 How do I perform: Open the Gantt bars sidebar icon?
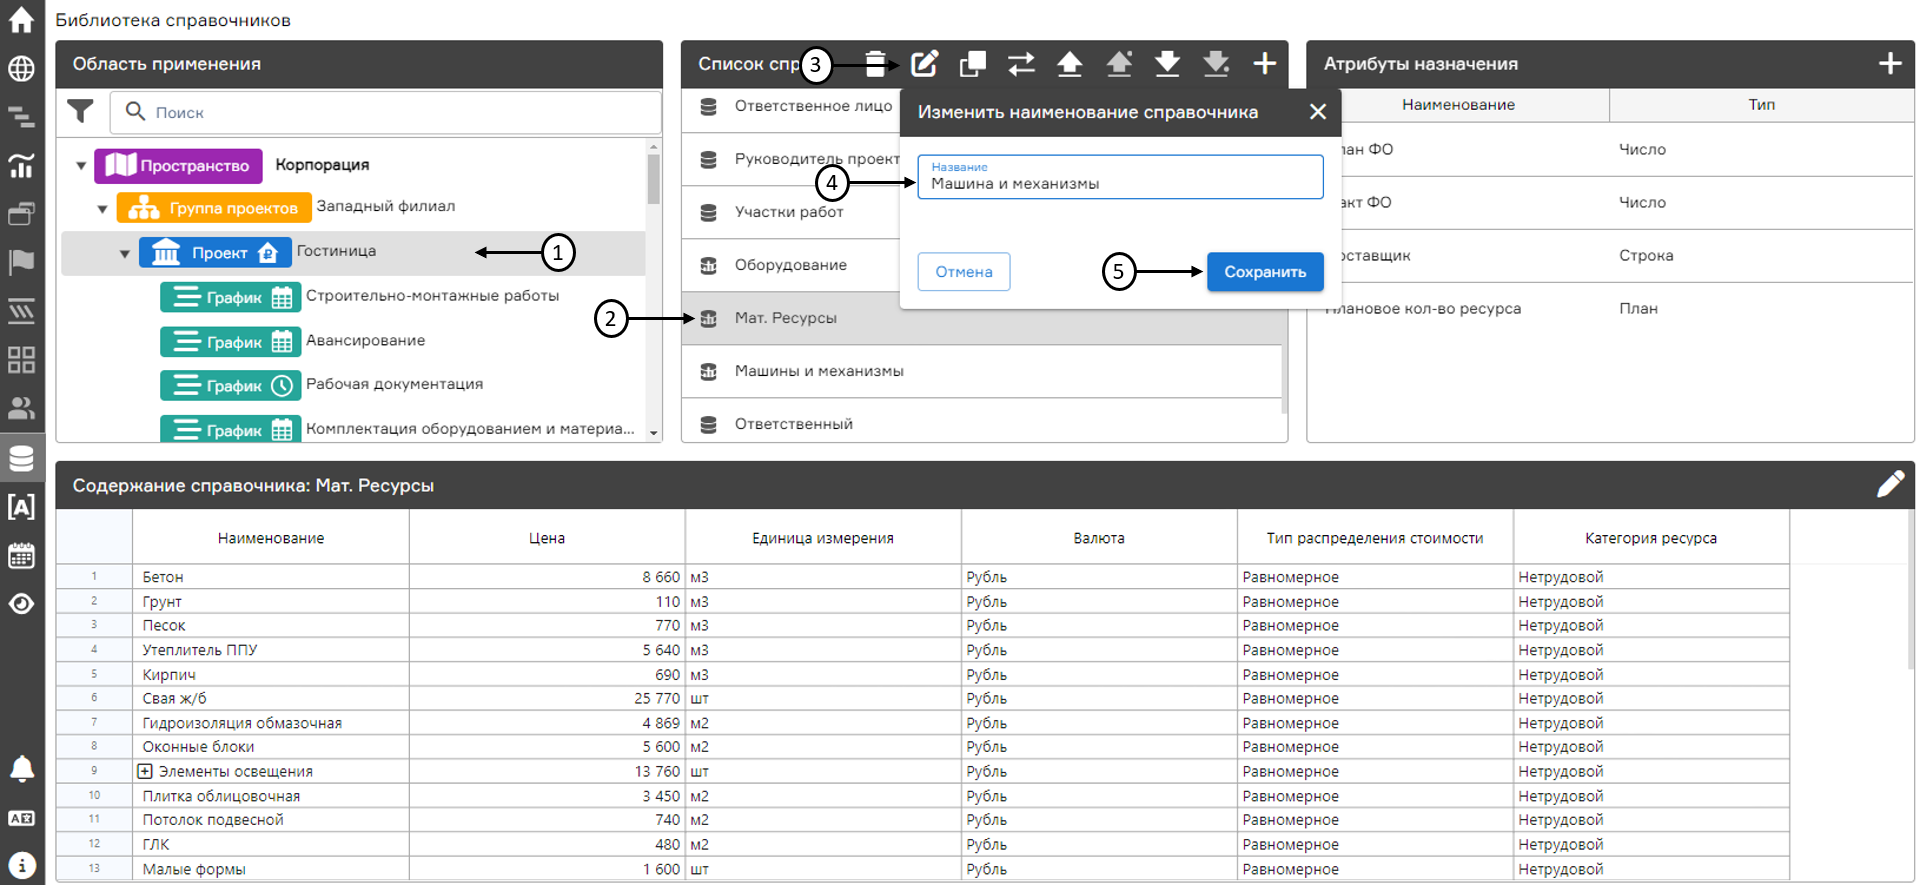21,117
